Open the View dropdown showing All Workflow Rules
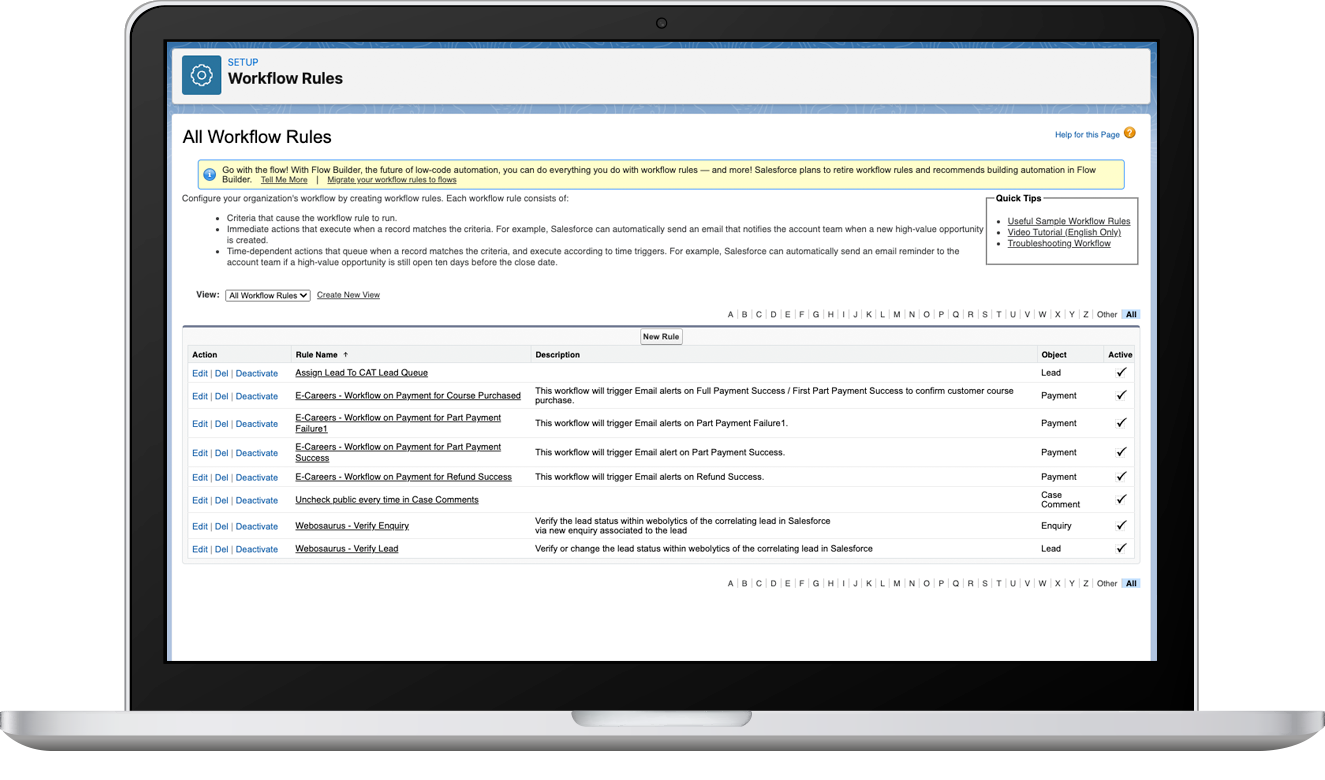The image size is (1325, 780). coord(267,294)
